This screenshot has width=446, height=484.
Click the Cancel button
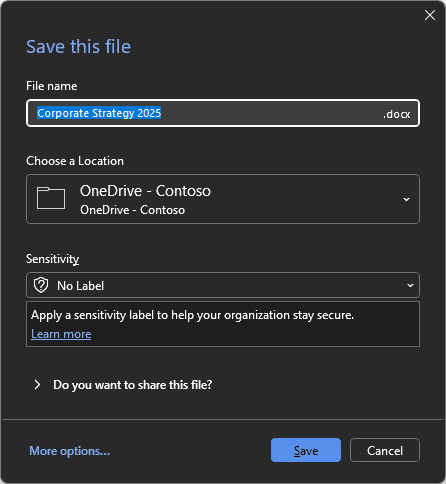[385, 450]
